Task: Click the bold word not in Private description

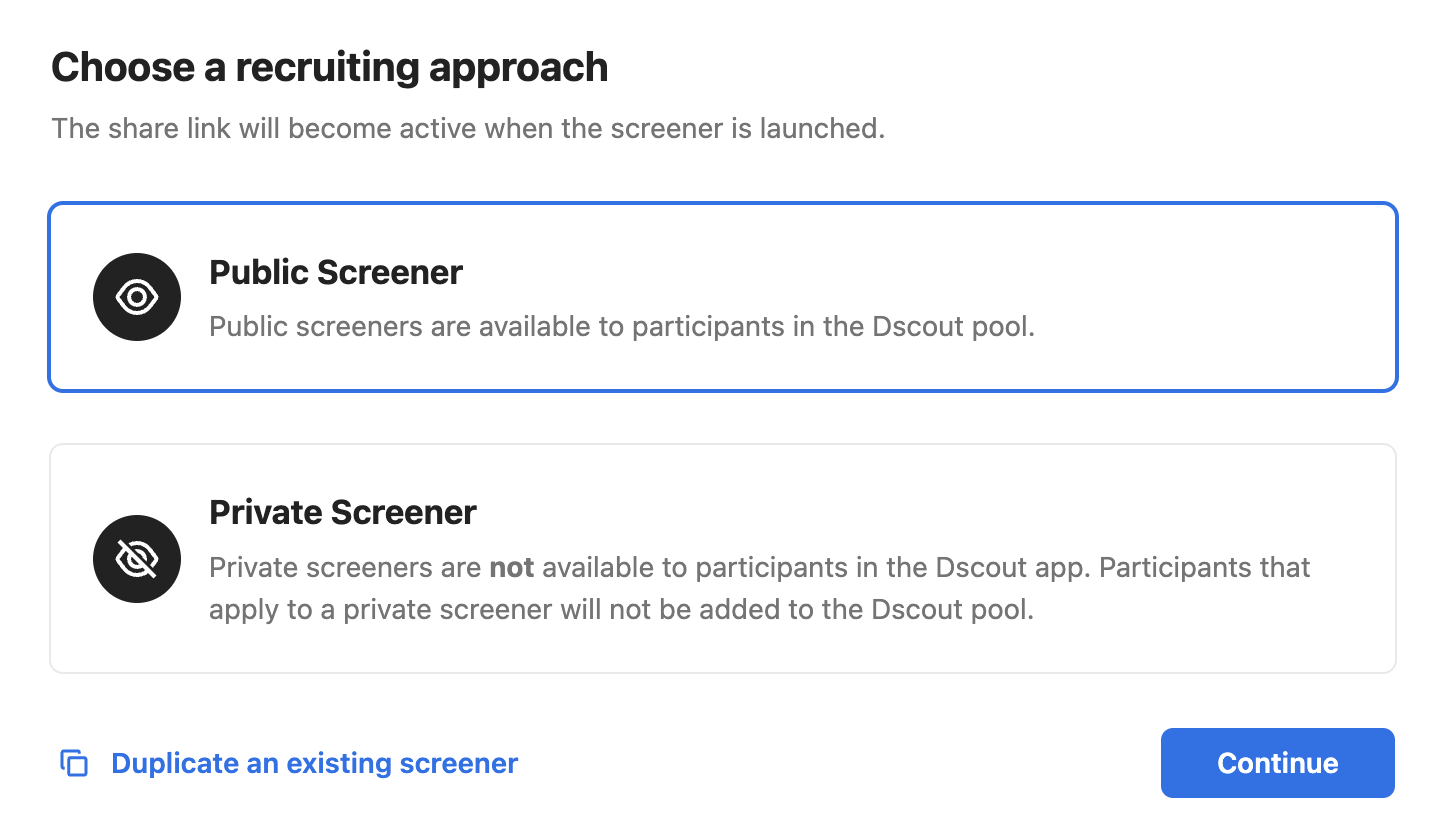Action: 512,568
